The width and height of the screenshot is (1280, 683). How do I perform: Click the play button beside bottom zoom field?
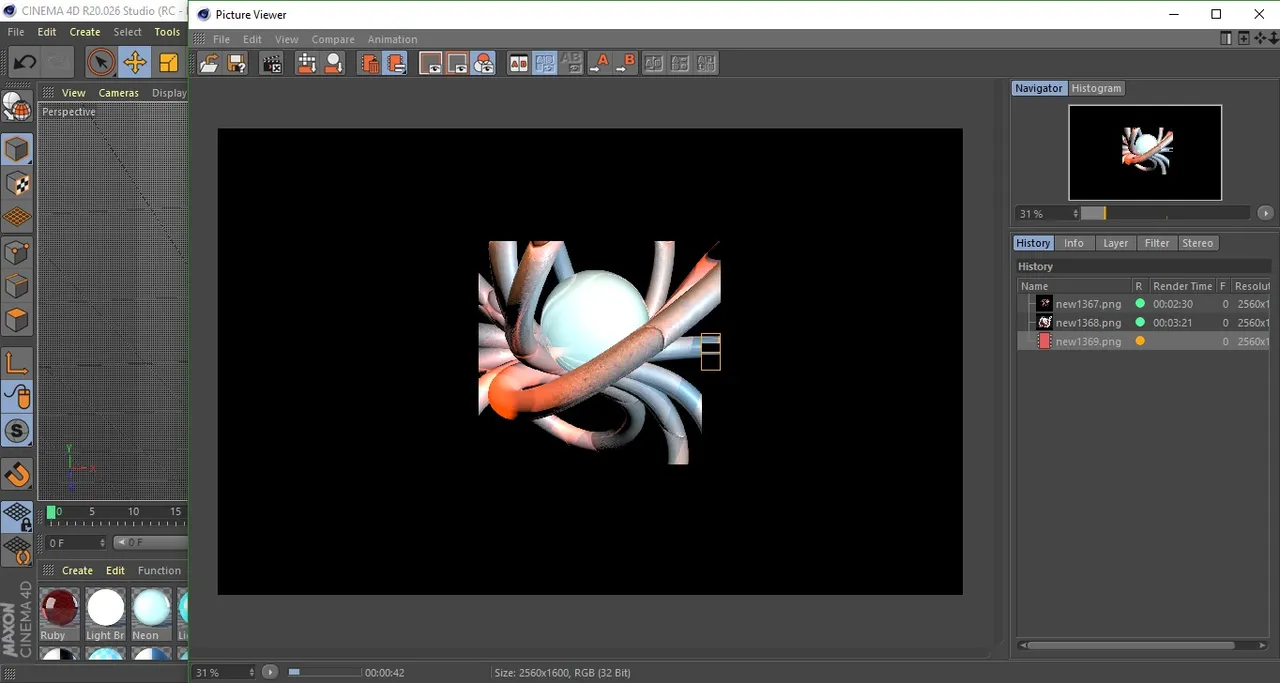pos(270,672)
